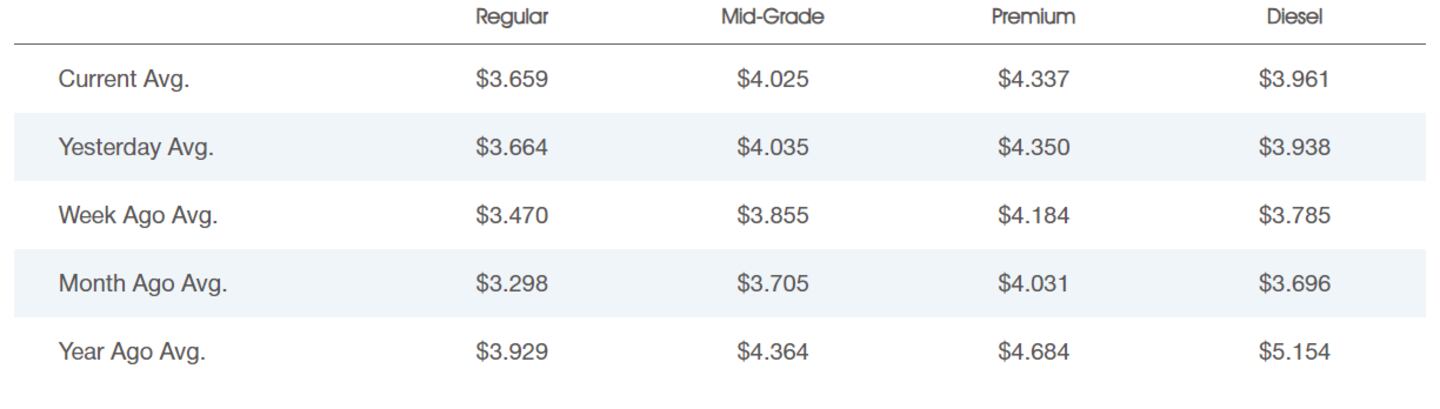Click current Mid-Grade price $4.025

pyautogui.click(x=772, y=79)
